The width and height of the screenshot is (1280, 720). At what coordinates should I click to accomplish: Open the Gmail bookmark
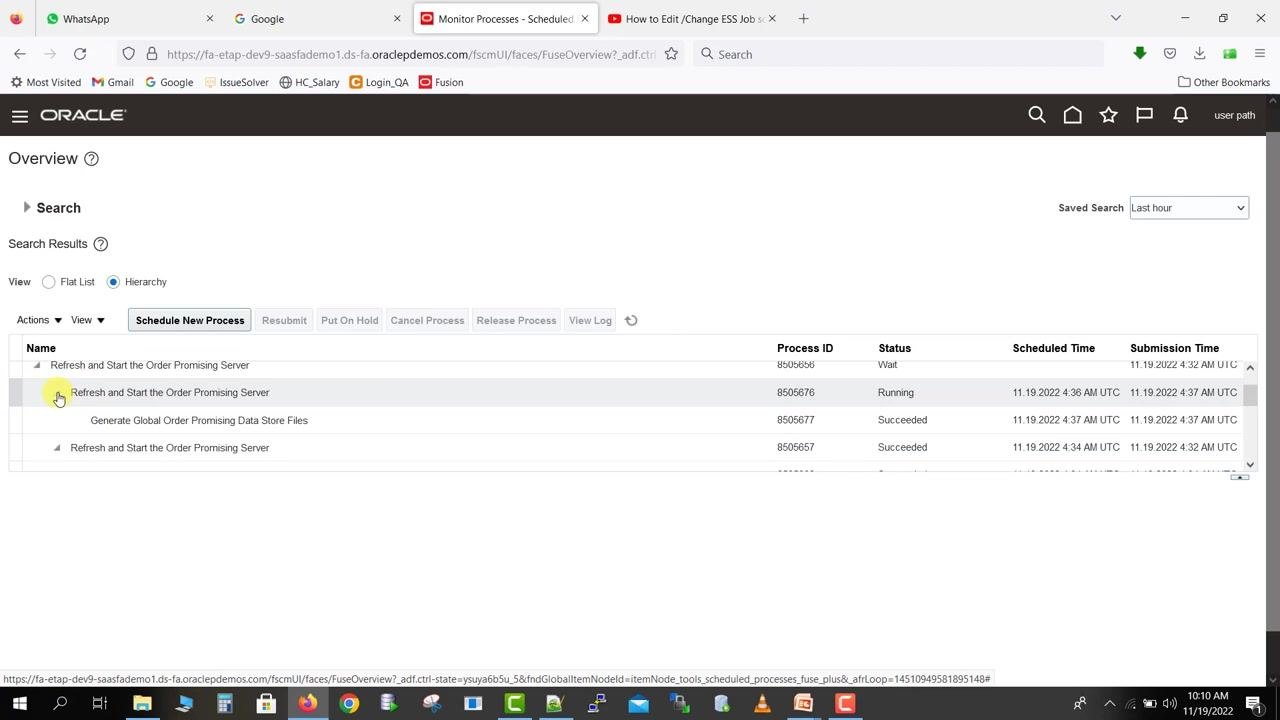click(112, 82)
